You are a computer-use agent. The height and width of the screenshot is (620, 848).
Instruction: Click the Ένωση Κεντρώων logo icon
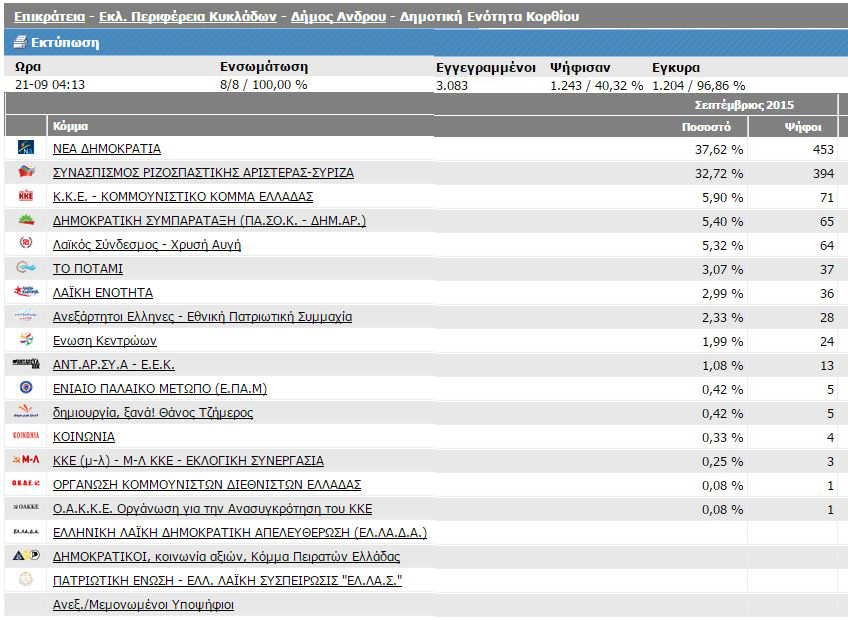pos(26,339)
